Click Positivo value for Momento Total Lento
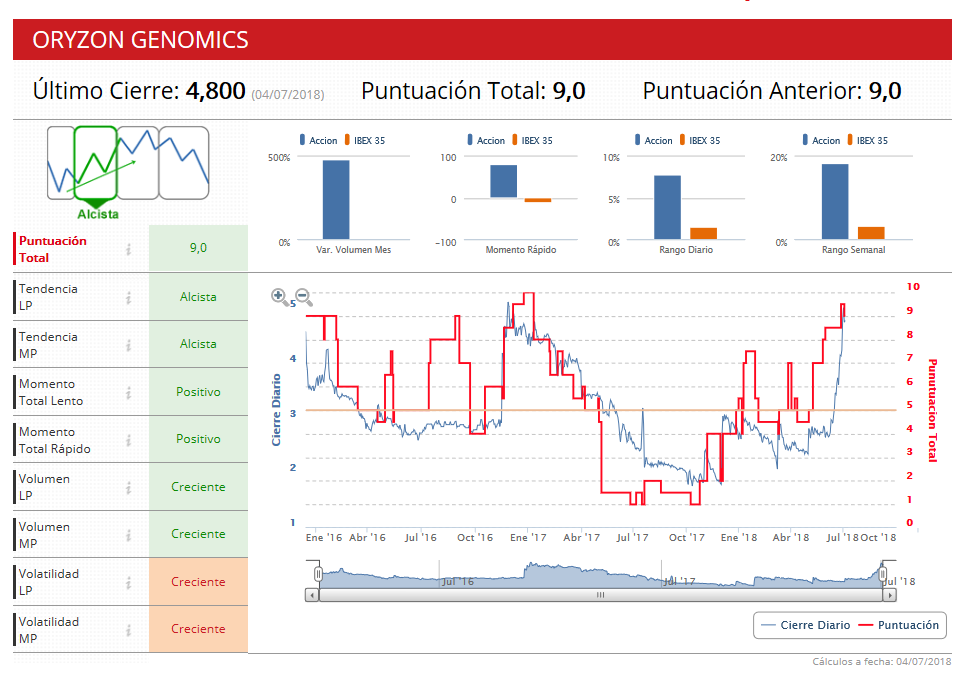The height and width of the screenshot is (682, 965). (x=198, y=392)
